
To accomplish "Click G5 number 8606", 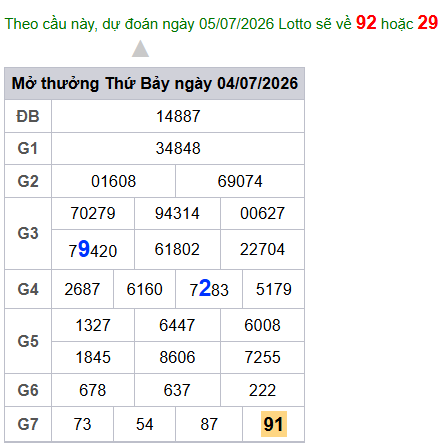I will point(177,357).
